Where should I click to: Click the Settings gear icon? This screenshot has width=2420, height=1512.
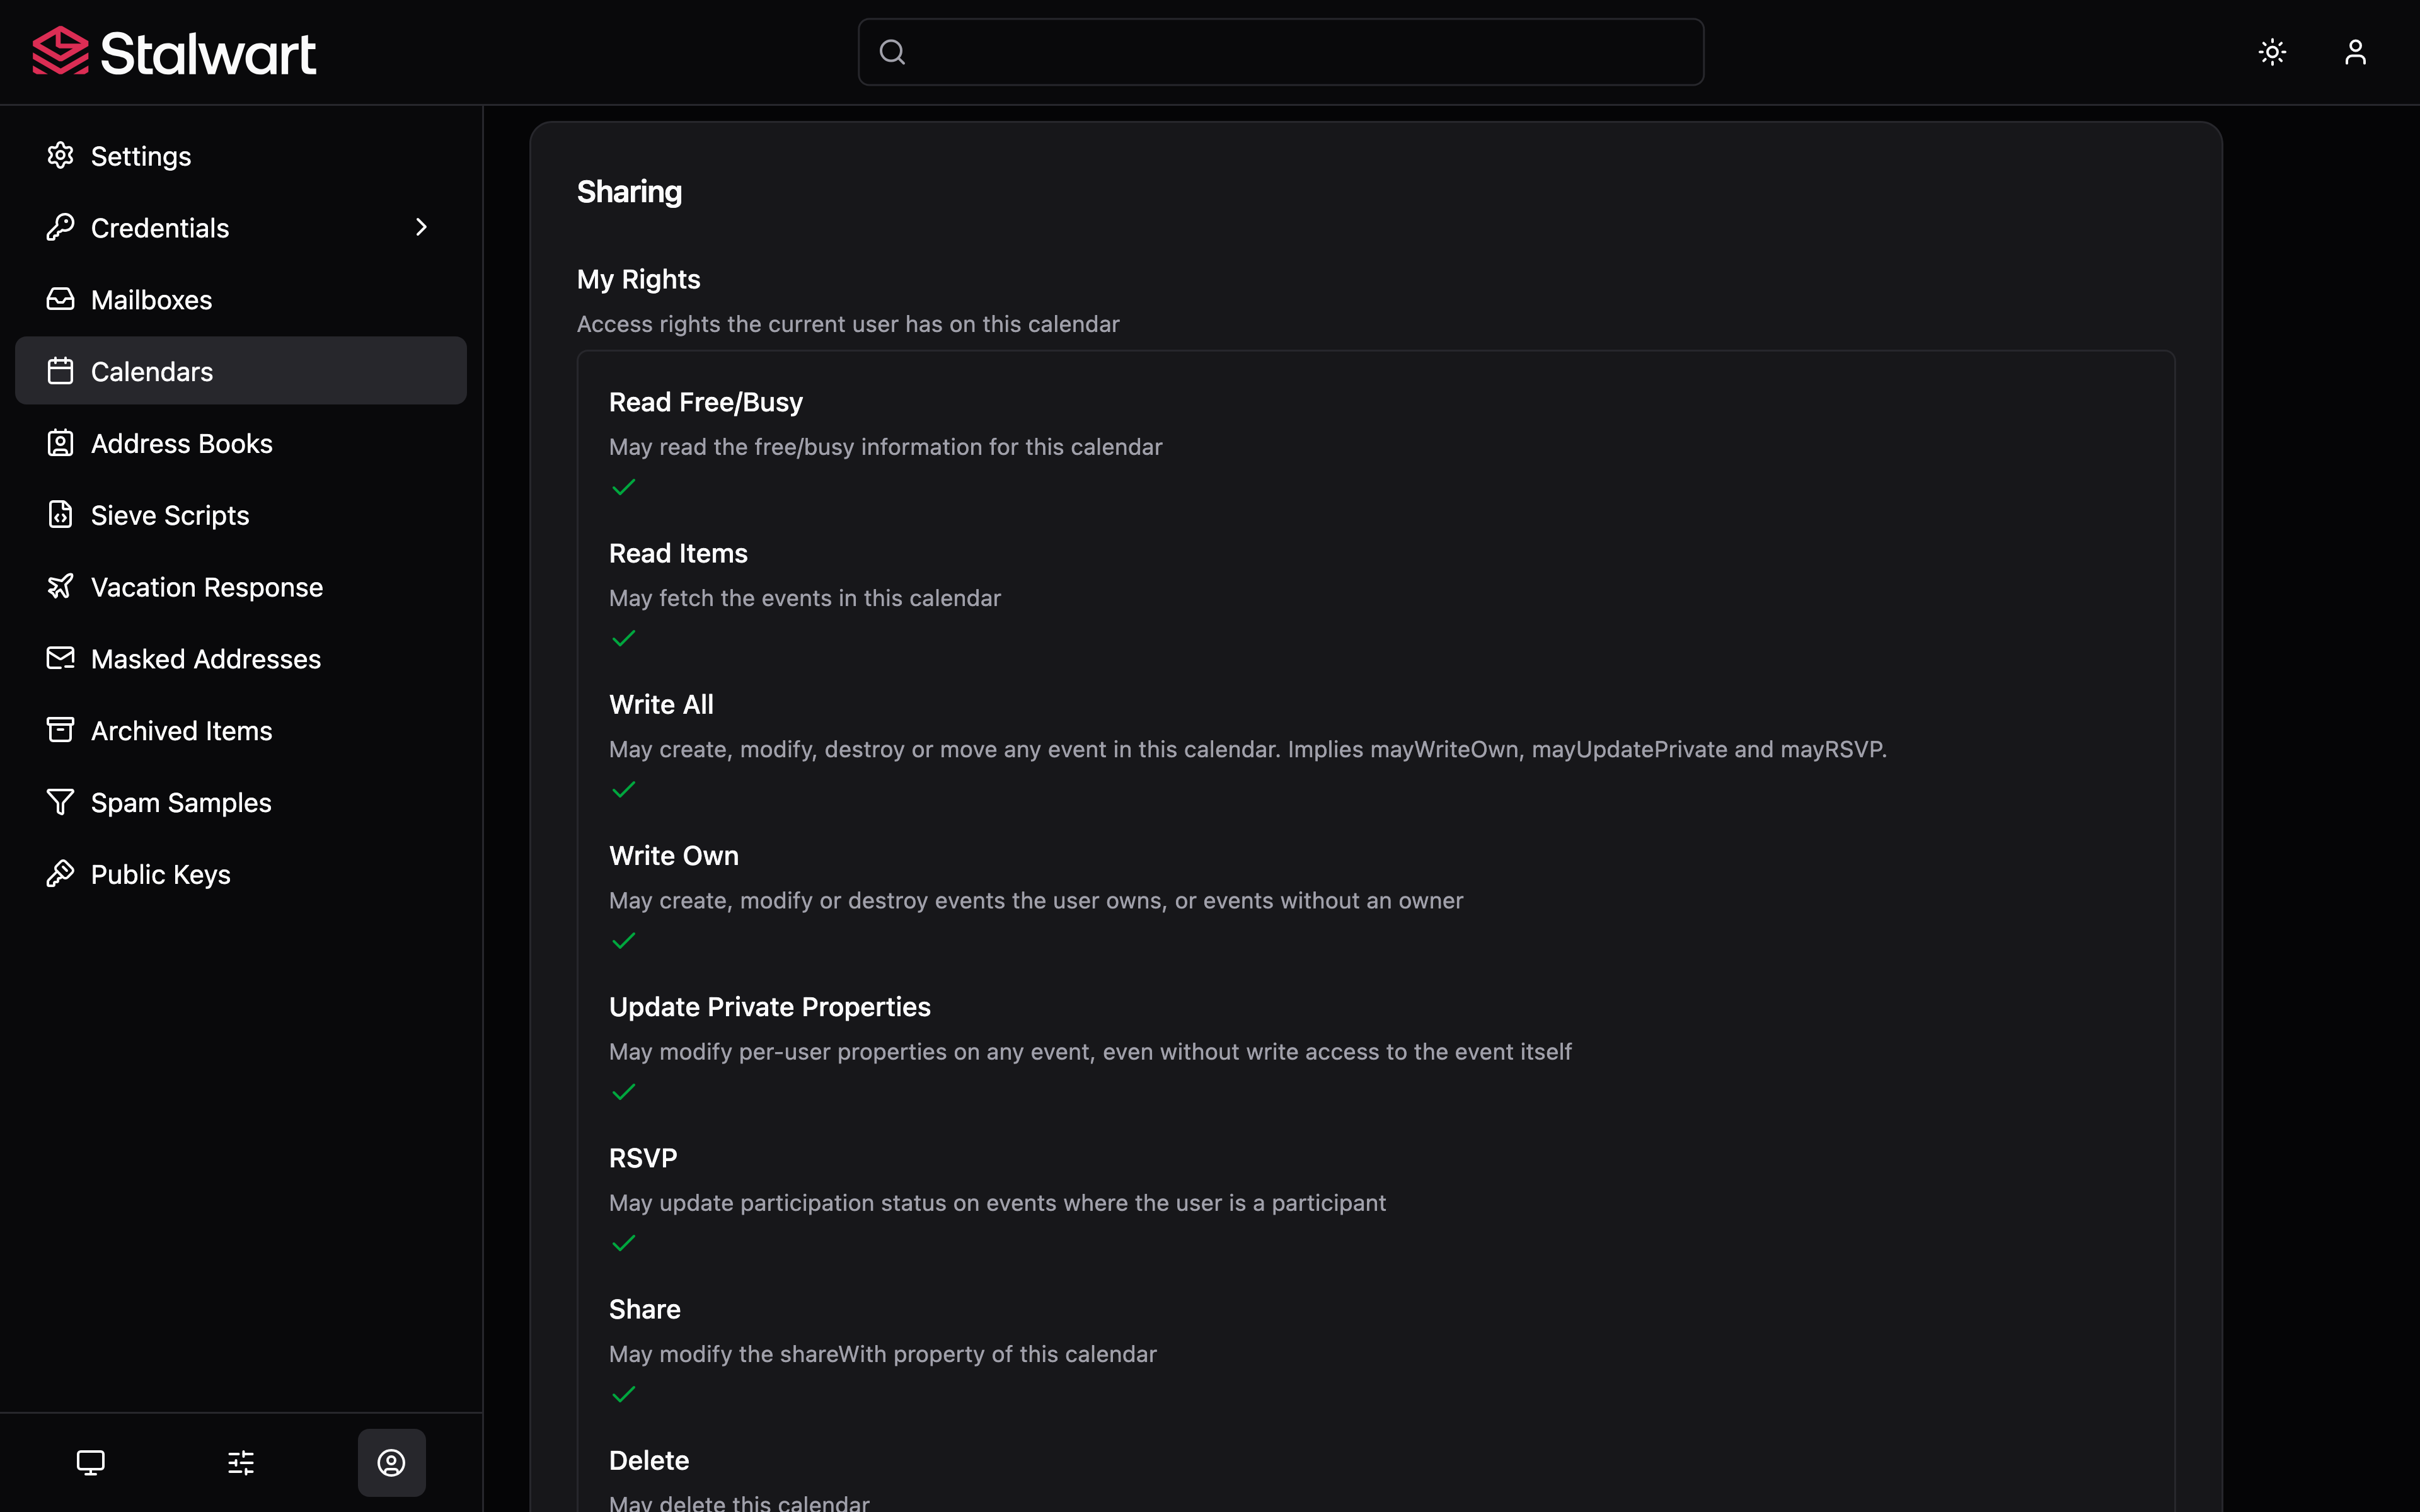pyautogui.click(x=60, y=155)
